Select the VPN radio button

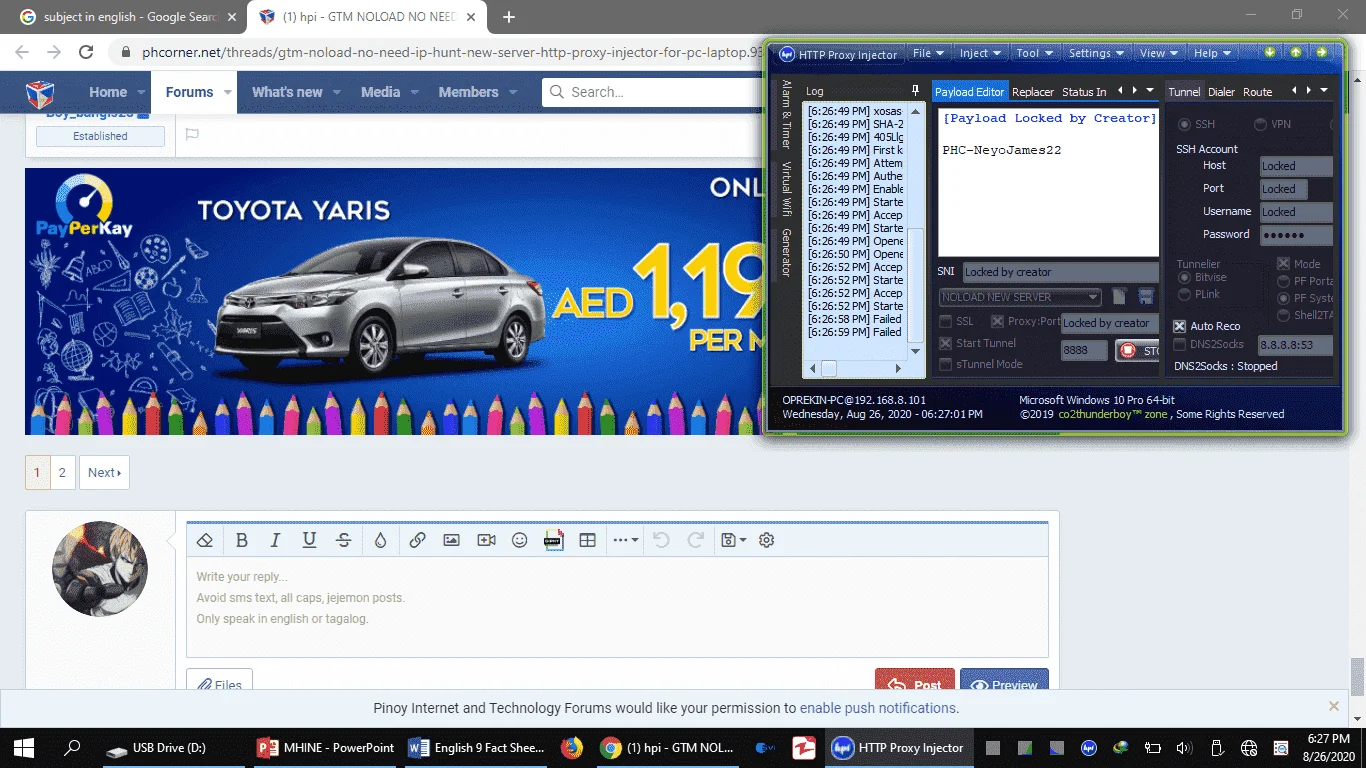click(x=1260, y=124)
